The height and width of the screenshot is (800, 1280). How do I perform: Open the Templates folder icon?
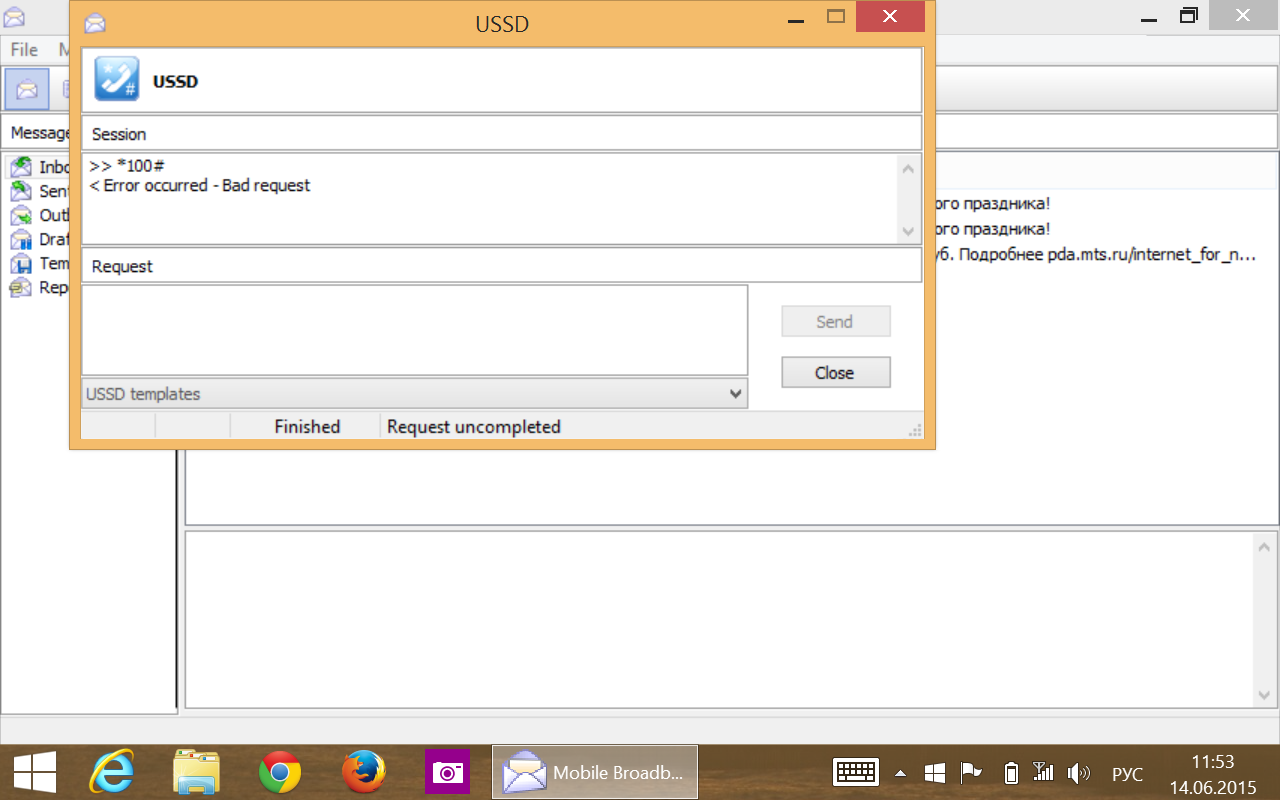pos(21,264)
